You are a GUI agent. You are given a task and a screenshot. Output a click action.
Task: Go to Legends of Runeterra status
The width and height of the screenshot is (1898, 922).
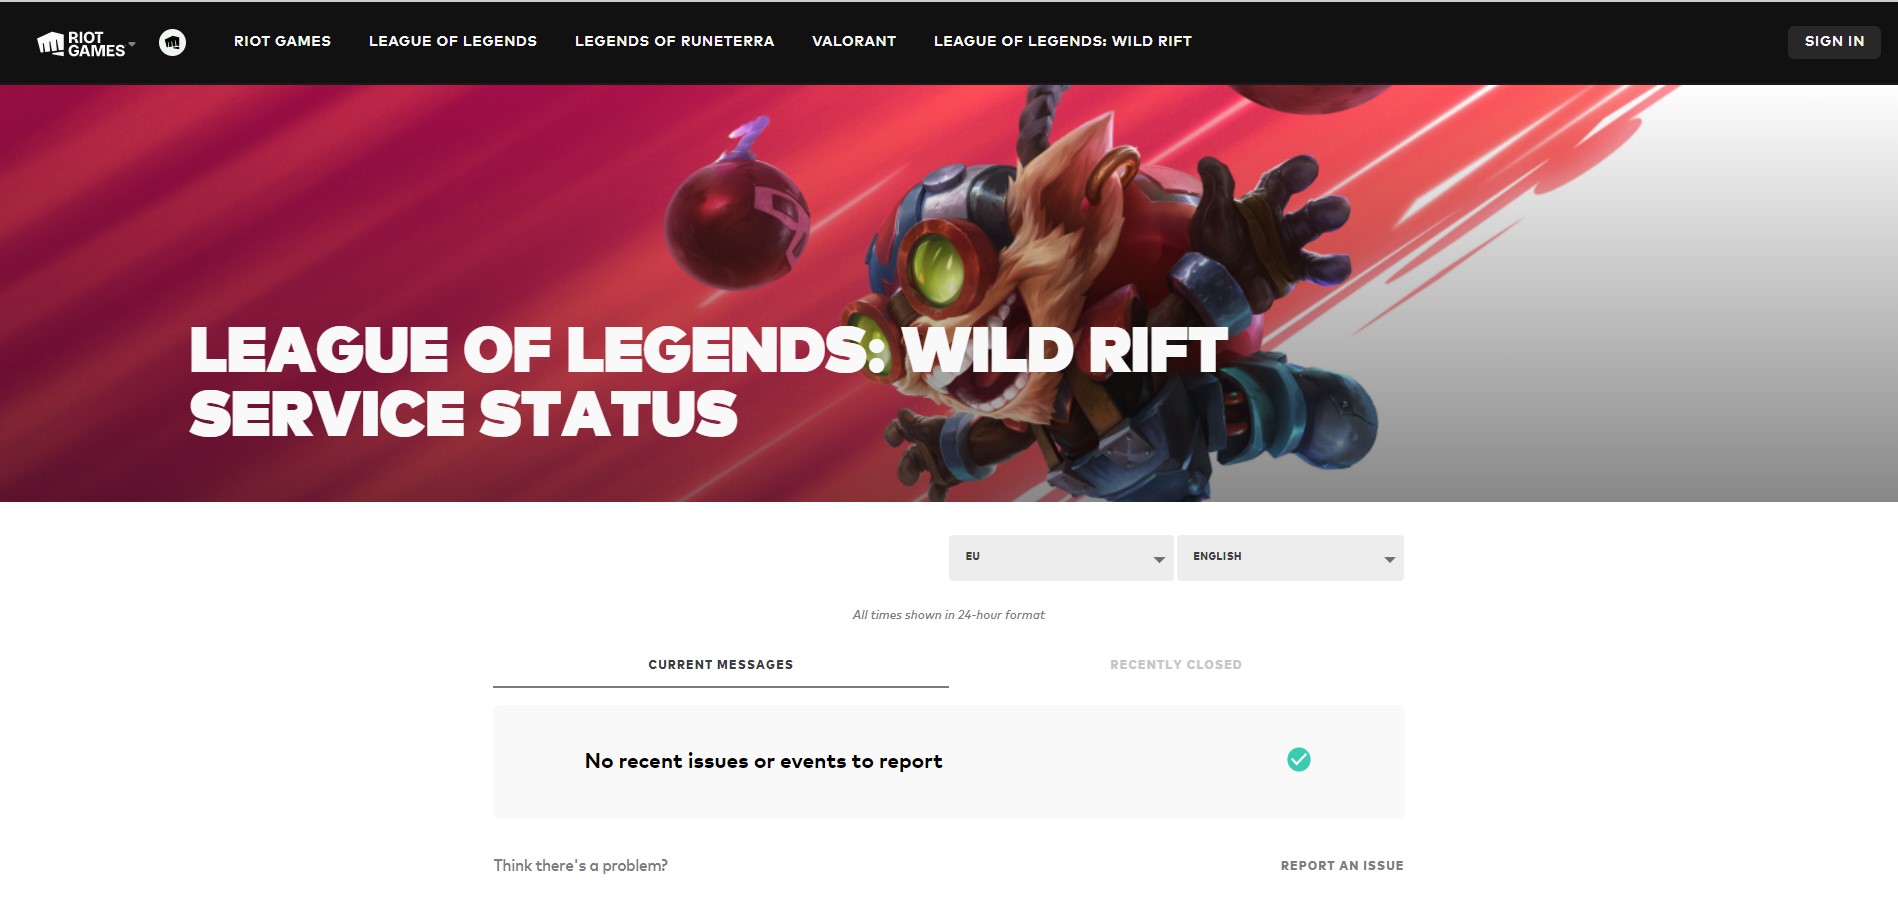[x=674, y=41]
